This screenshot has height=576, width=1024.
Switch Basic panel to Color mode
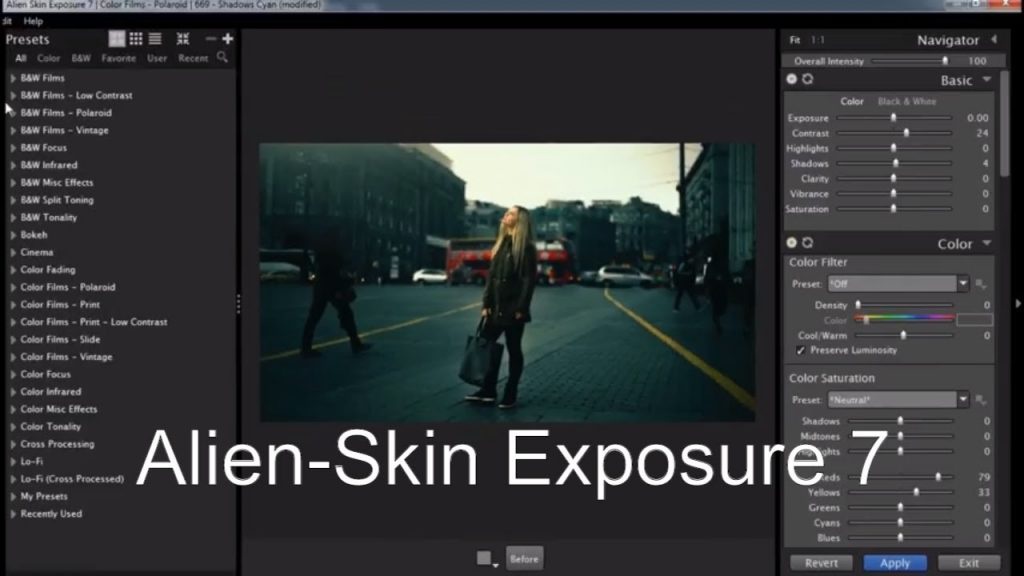pyautogui.click(x=852, y=101)
